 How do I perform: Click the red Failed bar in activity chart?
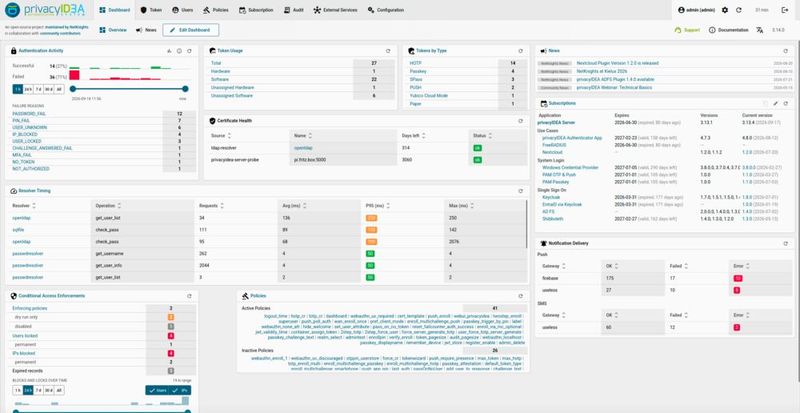tap(74, 75)
